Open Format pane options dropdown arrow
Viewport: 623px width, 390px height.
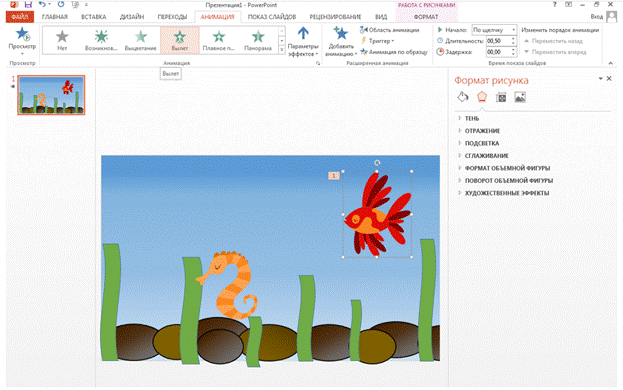click(600, 79)
